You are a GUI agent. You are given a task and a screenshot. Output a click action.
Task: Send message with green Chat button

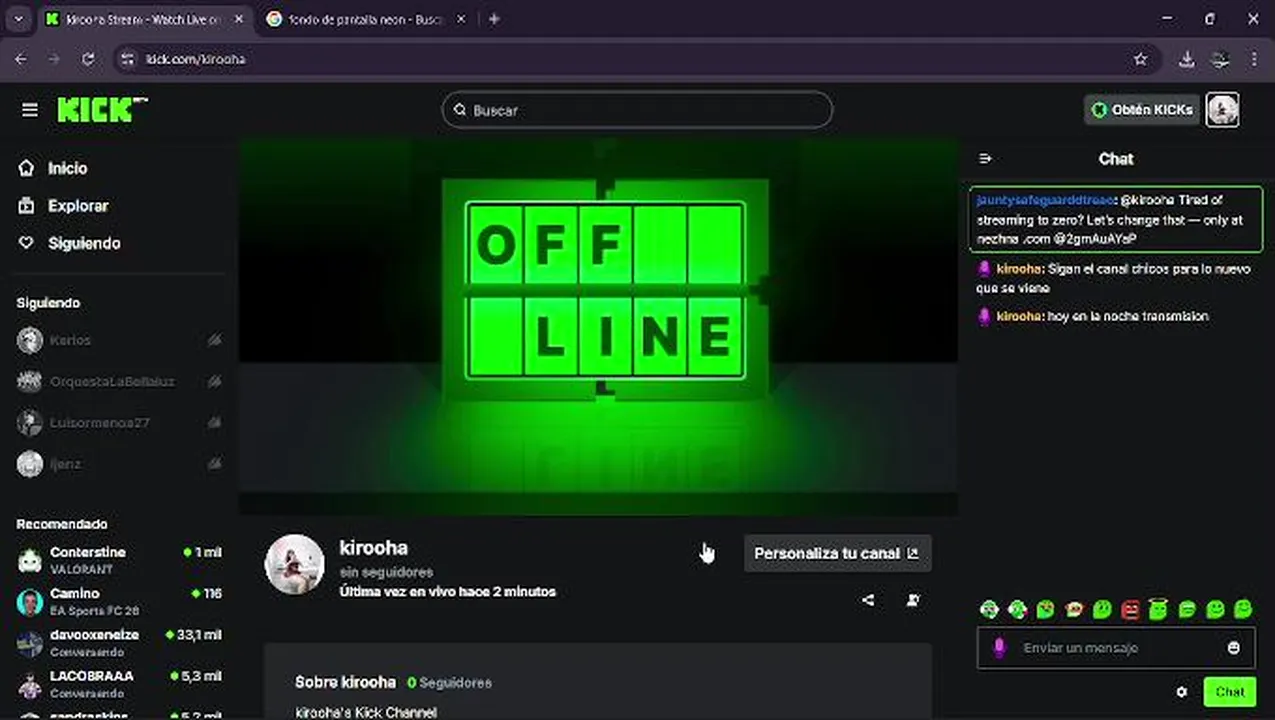[1229, 692]
